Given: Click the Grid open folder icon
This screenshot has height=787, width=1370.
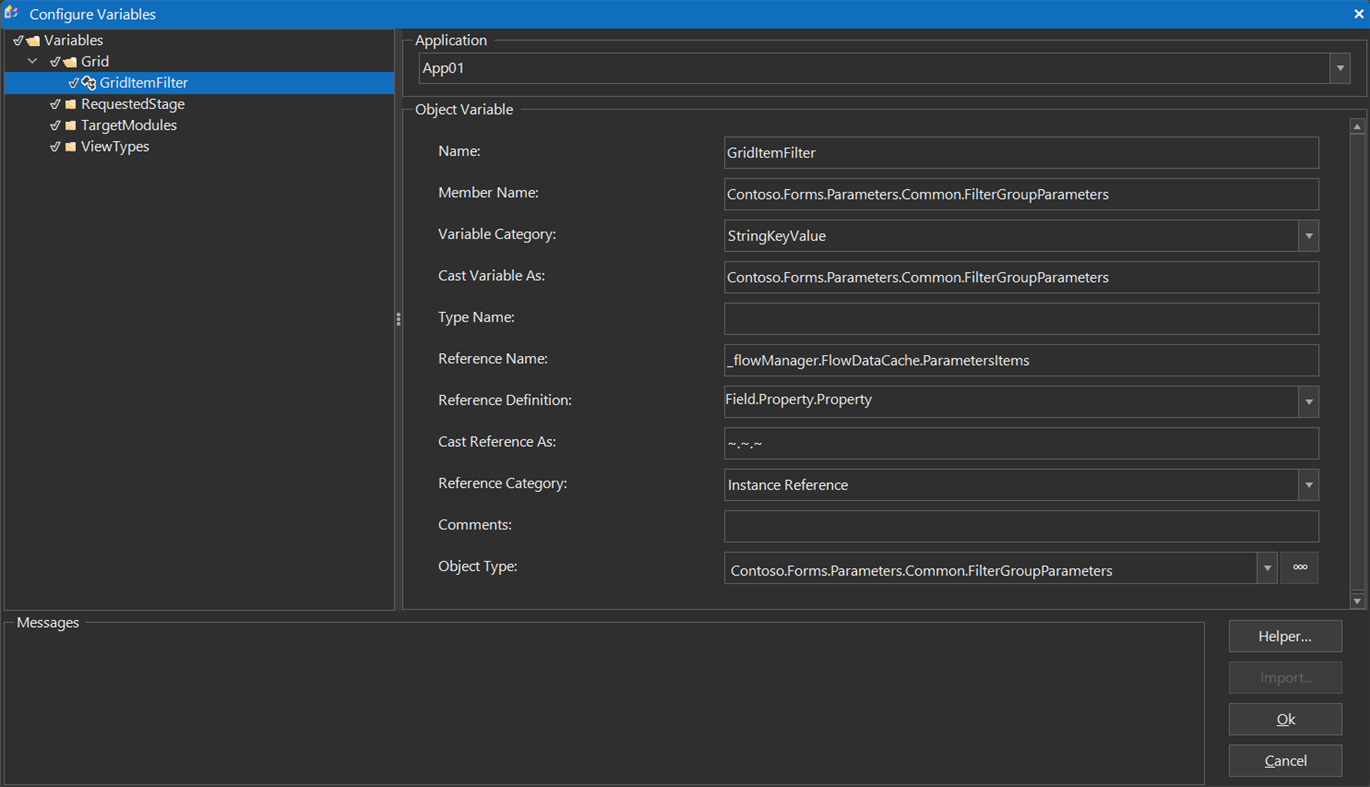Looking at the screenshot, I should [70, 62].
